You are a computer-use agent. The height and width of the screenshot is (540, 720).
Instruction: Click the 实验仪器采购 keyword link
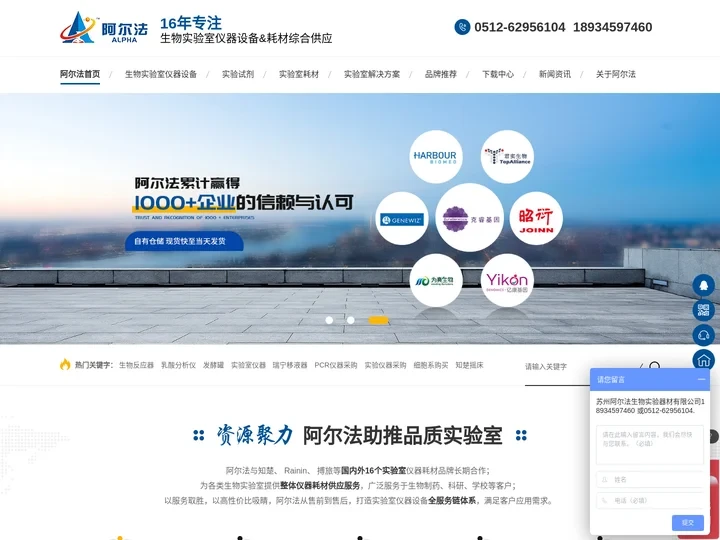pos(385,365)
